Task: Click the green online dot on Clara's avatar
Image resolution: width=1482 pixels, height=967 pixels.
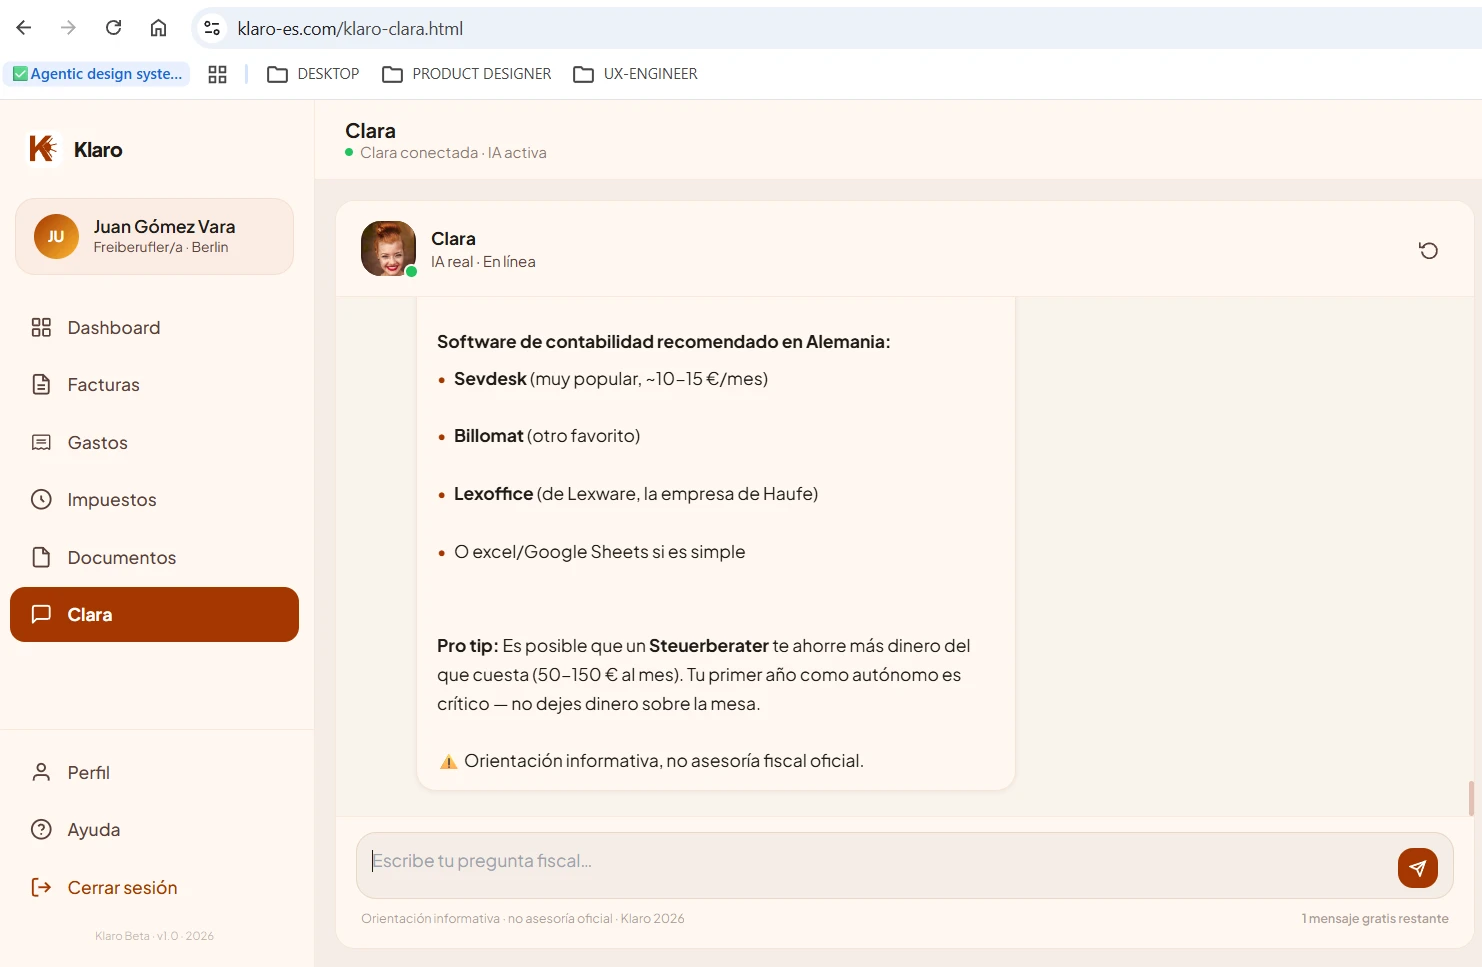Action: tap(411, 271)
